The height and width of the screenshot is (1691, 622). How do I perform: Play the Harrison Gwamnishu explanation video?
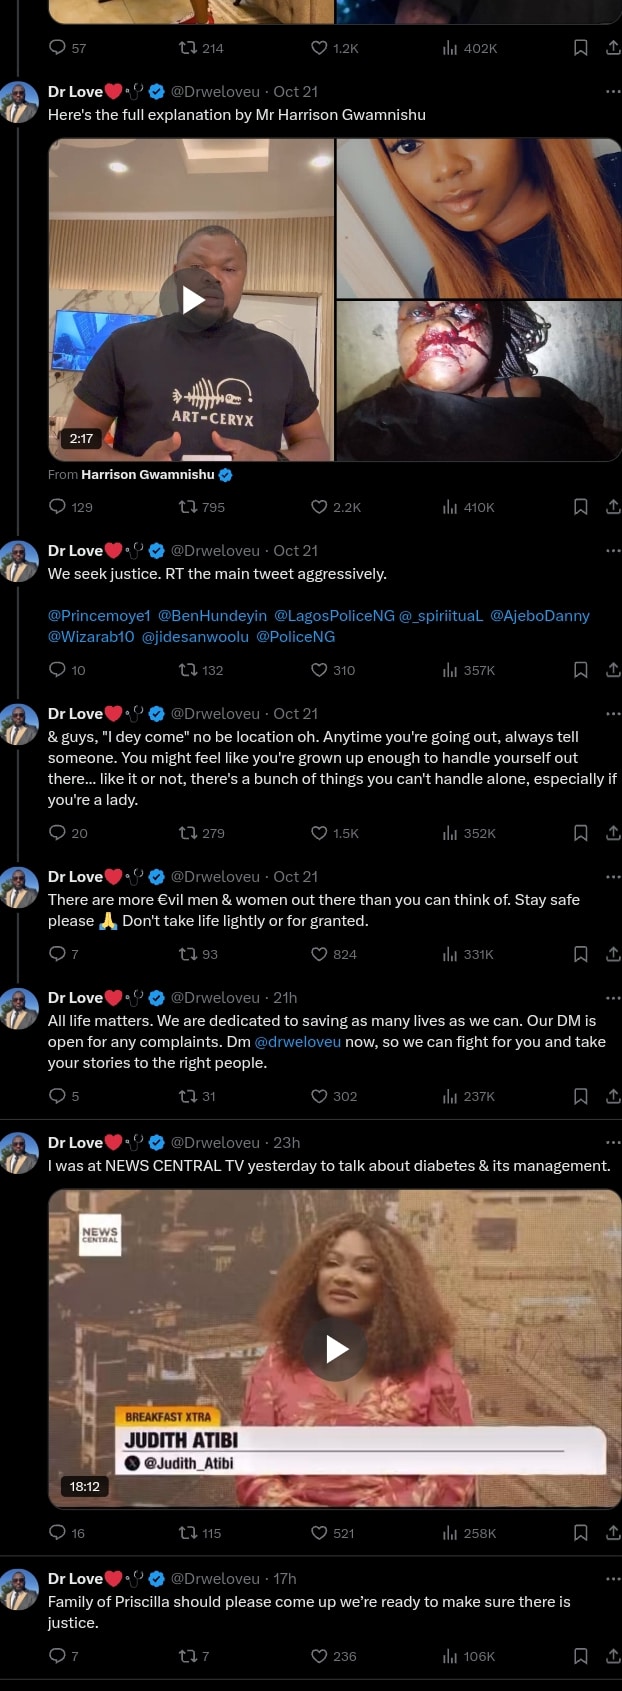[193, 300]
